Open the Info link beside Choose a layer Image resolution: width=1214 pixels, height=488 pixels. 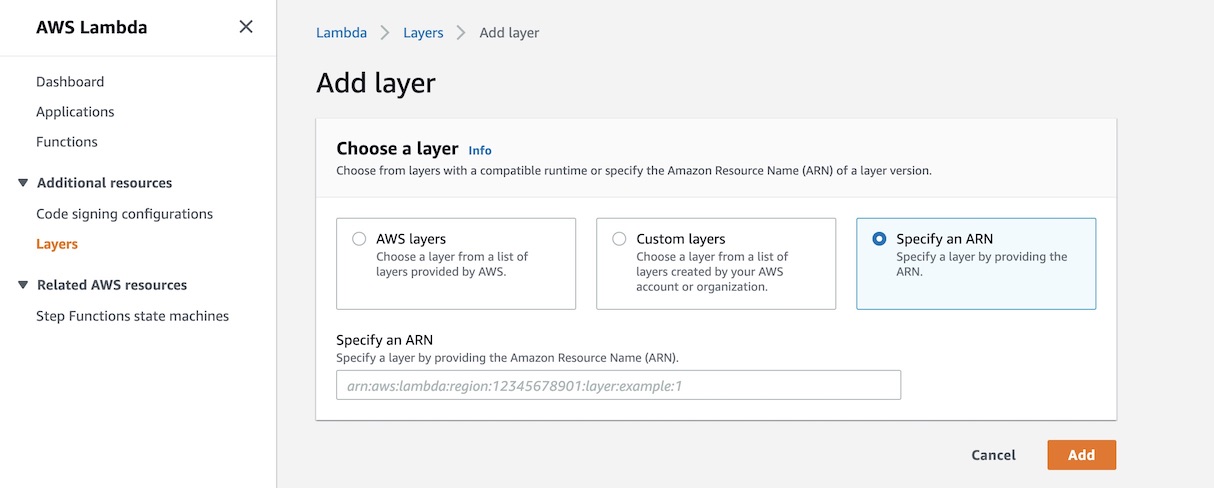tap(480, 150)
